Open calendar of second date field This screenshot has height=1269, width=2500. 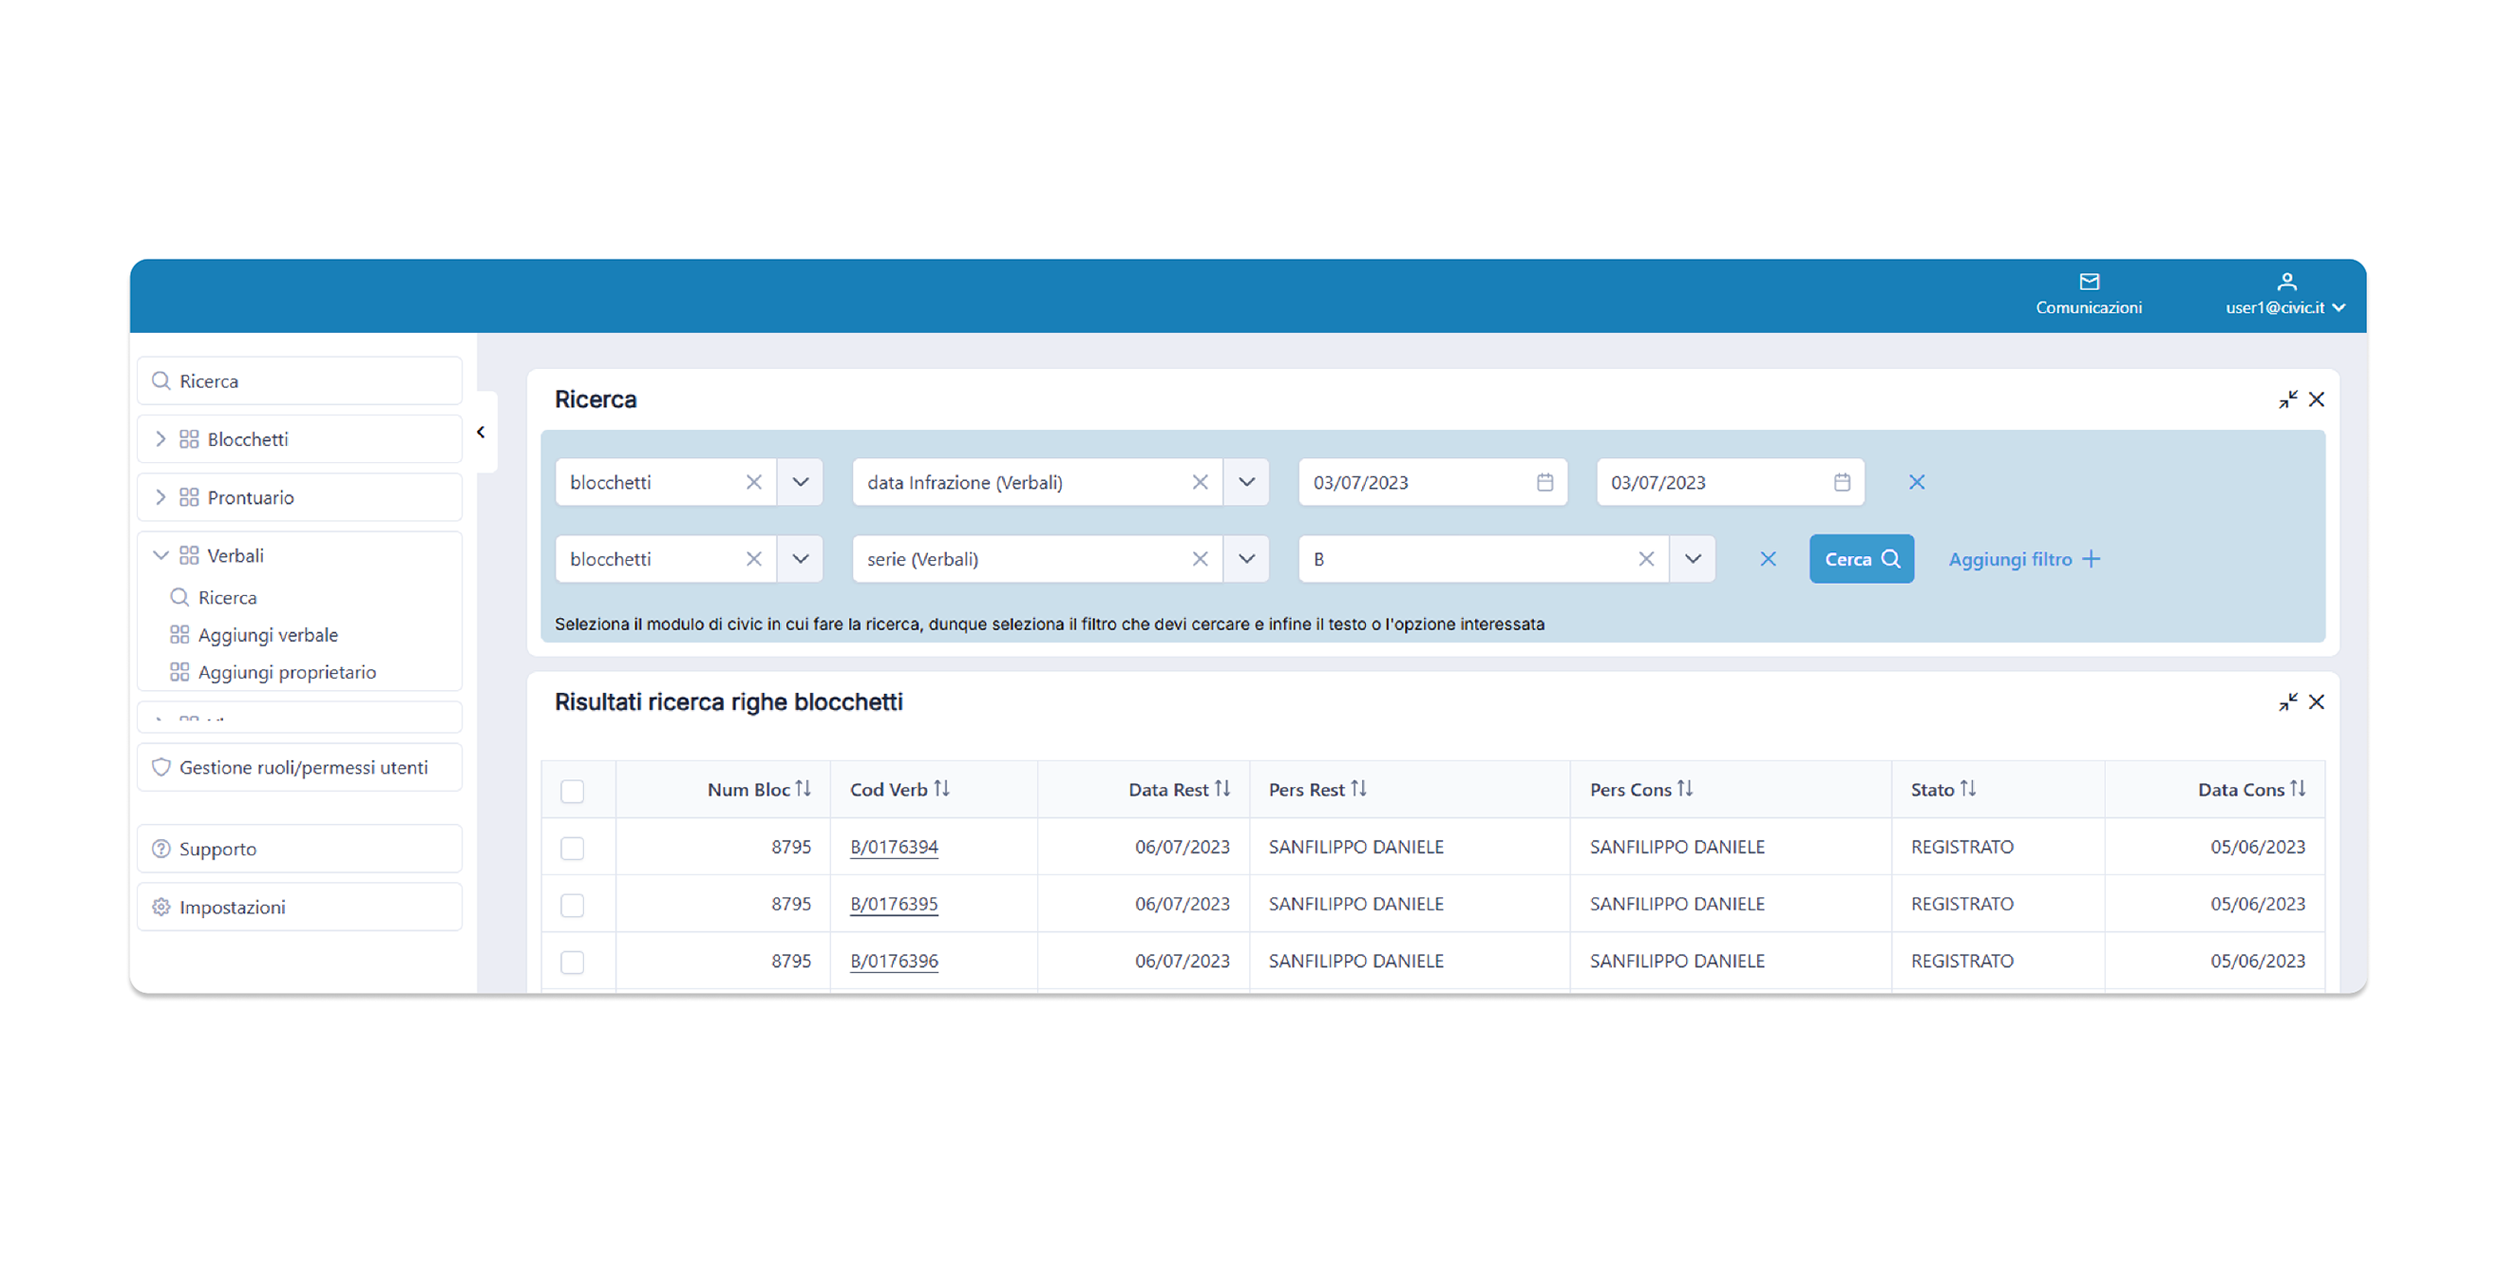pyautogui.click(x=1842, y=482)
